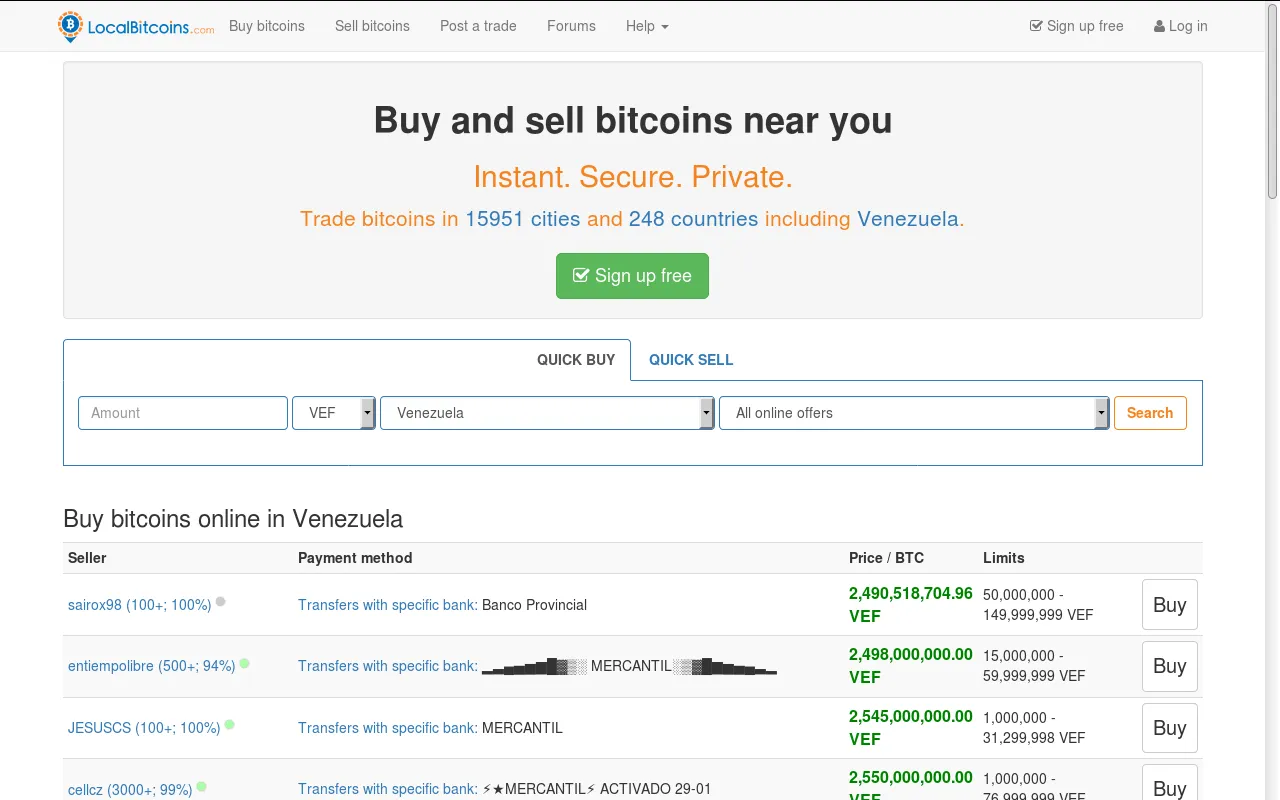Click the Limits column header
The width and height of the screenshot is (1280, 800).
pyautogui.click(x=1004, y=558)
